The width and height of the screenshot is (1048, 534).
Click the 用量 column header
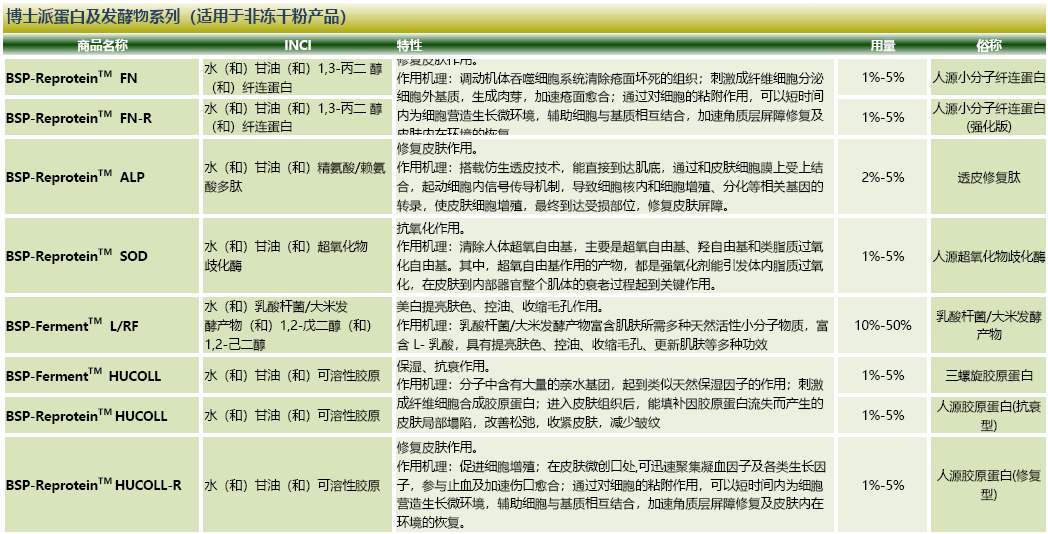pyautogui.click(x=882, y=46)
